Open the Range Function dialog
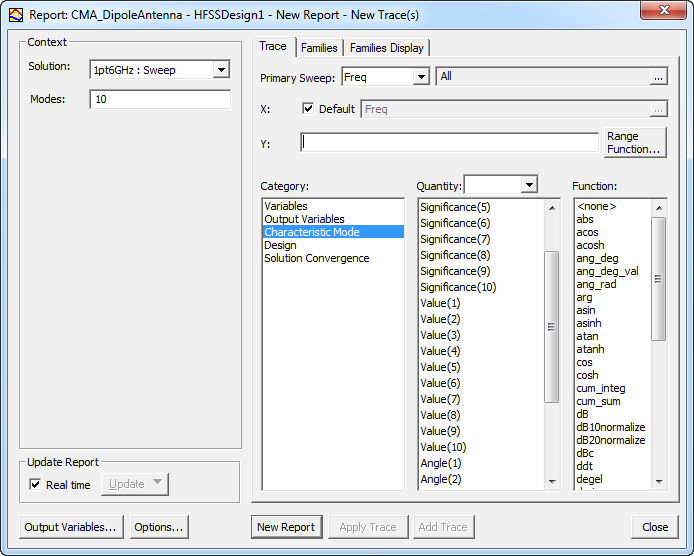The height and width of the screenshot is (556, 694). pos(634,143)
